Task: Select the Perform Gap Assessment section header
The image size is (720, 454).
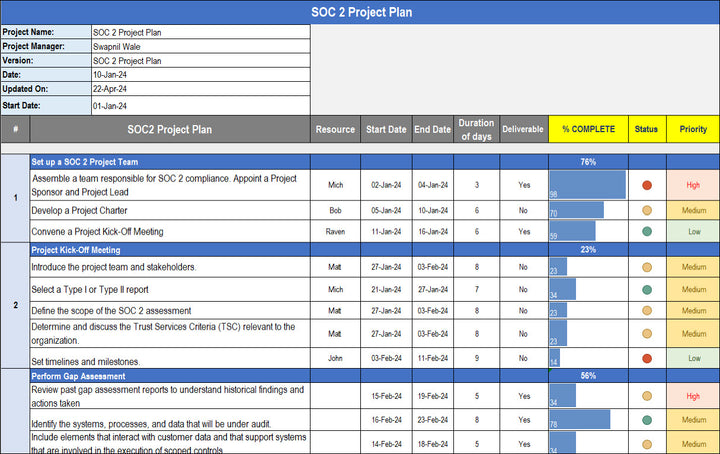Action: pos(170,376)
